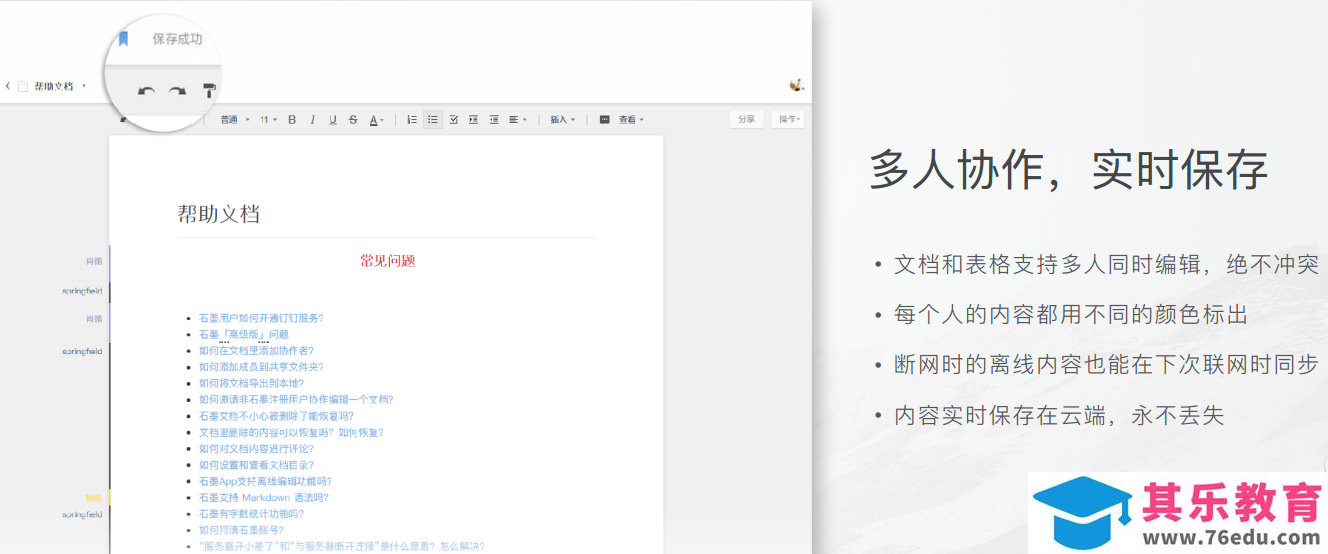Toggle underline formatting
1328x554 pixels.
(333, 120)
